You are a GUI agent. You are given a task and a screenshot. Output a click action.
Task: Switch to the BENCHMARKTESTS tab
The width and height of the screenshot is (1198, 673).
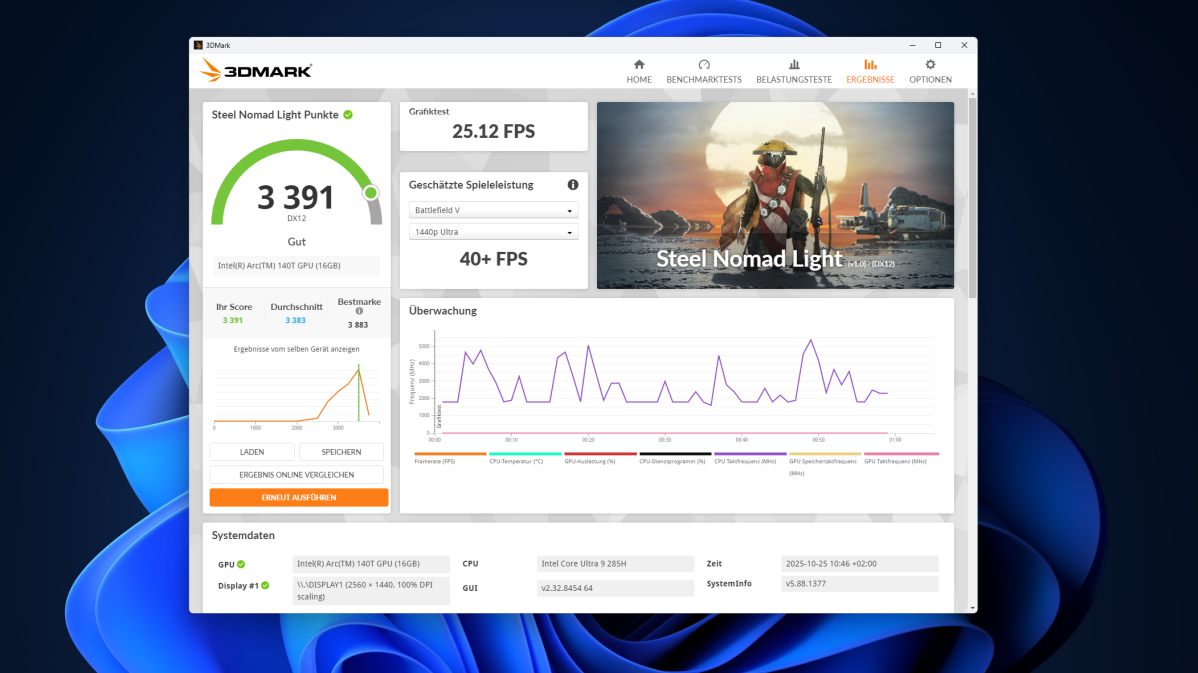tap(704, 71)
